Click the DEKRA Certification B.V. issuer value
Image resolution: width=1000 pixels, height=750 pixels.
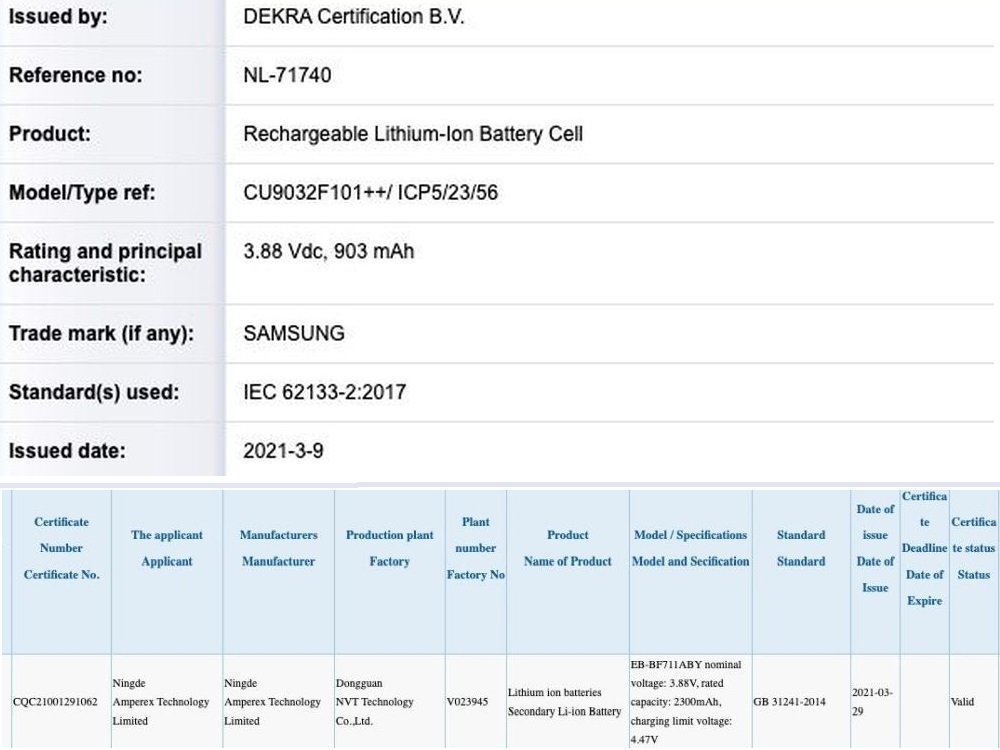click(354, 18)
